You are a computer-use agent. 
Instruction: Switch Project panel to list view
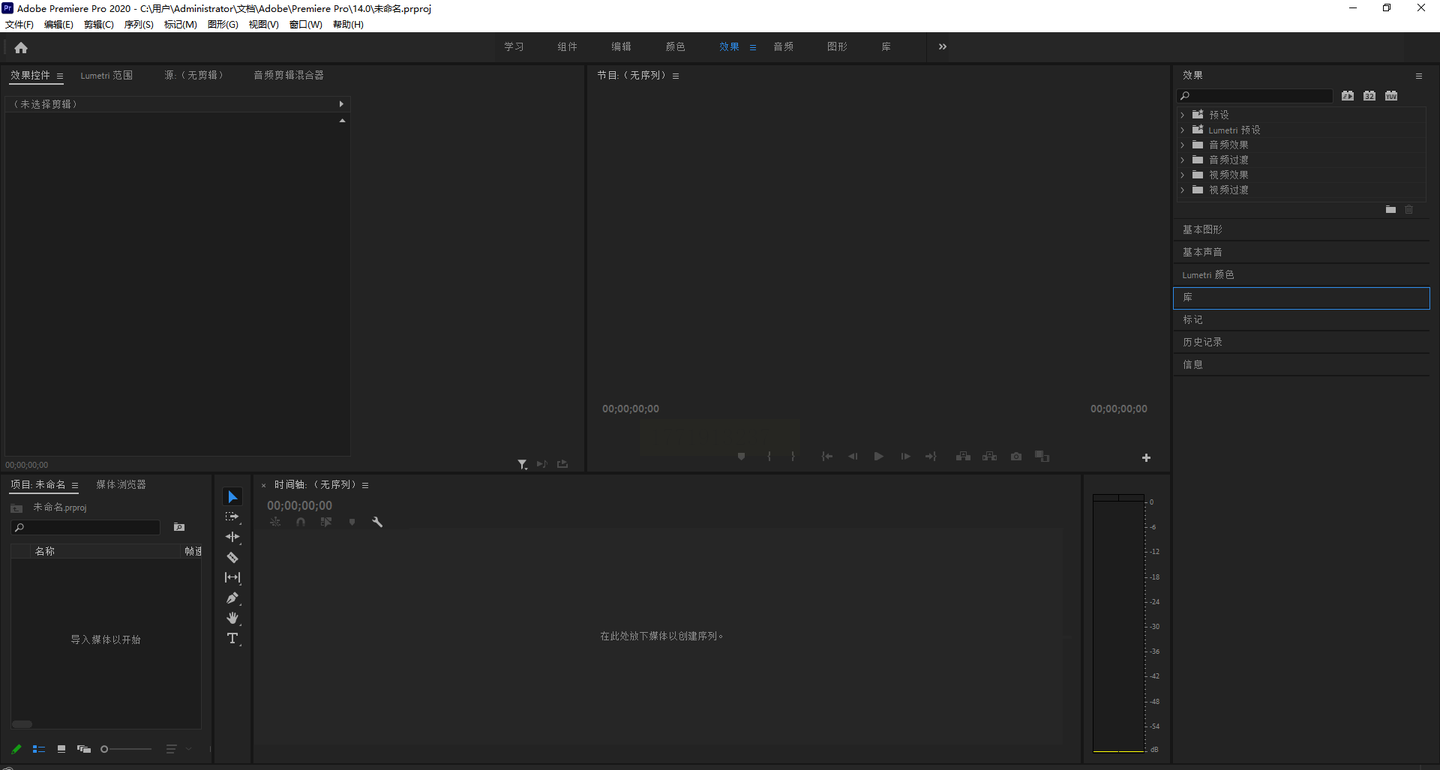tap(39, 749)
